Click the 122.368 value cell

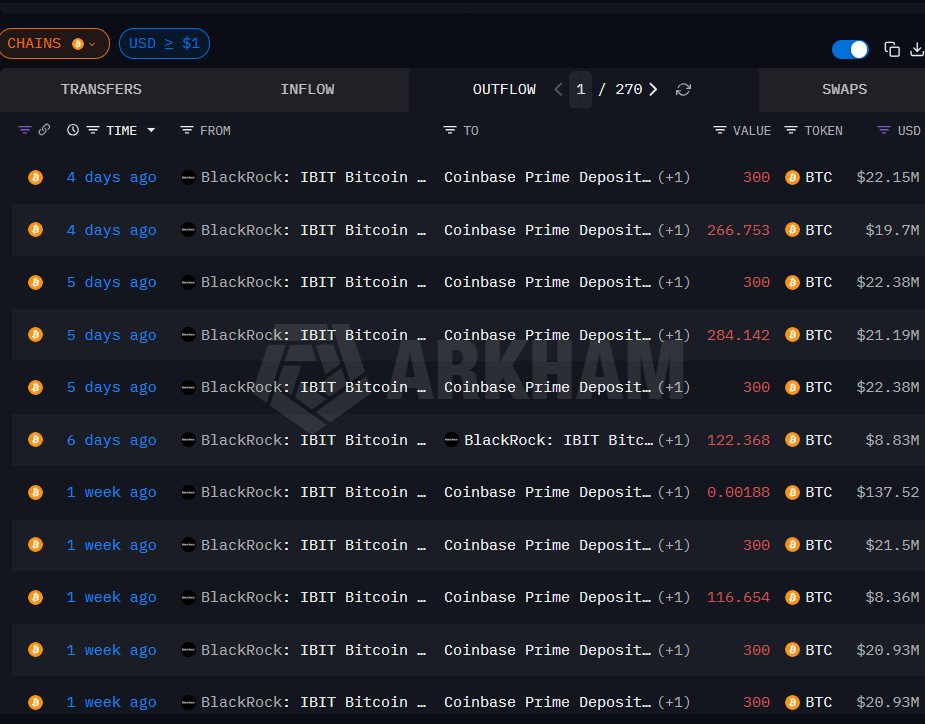[x=738, y=440]
